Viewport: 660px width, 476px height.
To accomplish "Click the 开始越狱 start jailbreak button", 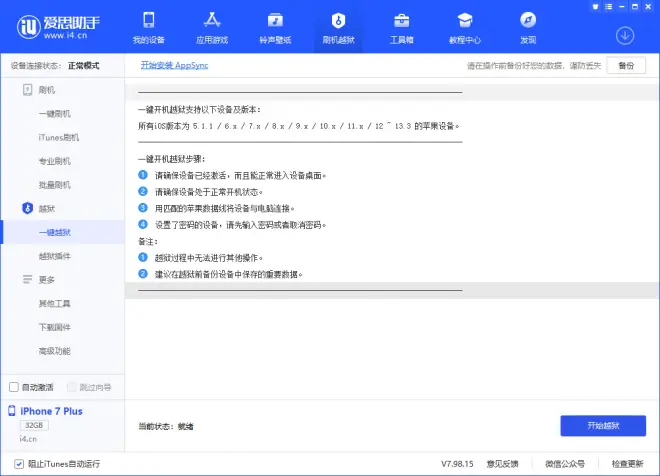I will pyautogui.click(x=603, y=425).
